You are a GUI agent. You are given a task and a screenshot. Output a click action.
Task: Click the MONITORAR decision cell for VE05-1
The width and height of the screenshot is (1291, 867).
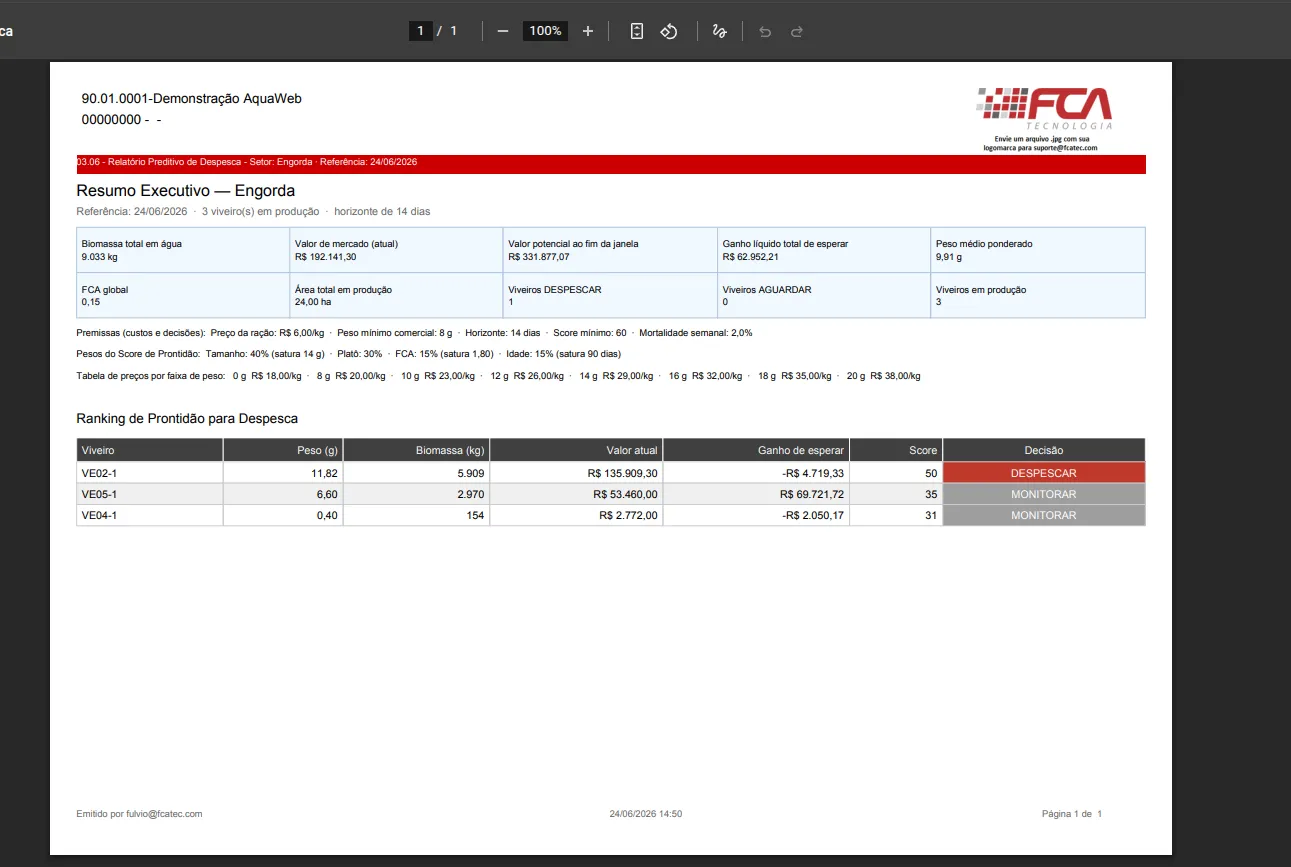pyautogui.click(x=1044, y=494)
